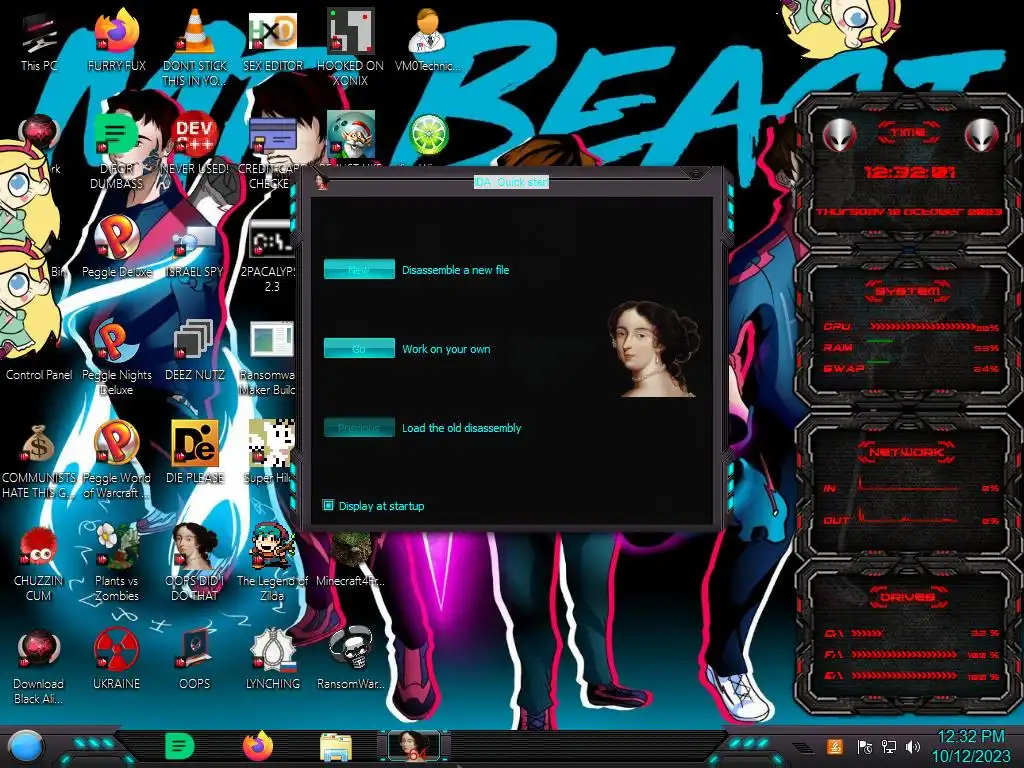Click the network tray icon
Screen dimensions: 1024x768
(889, 746)
